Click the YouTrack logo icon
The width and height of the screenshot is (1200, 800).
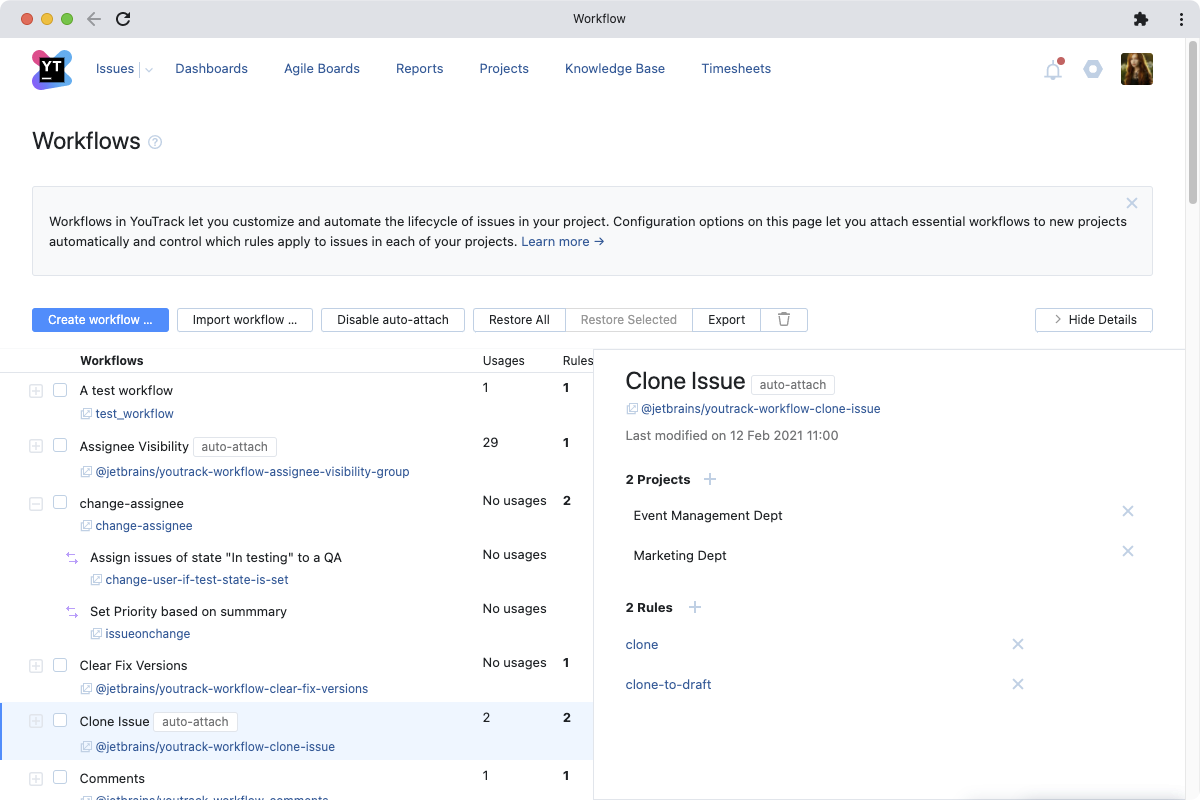coord(52,69)
